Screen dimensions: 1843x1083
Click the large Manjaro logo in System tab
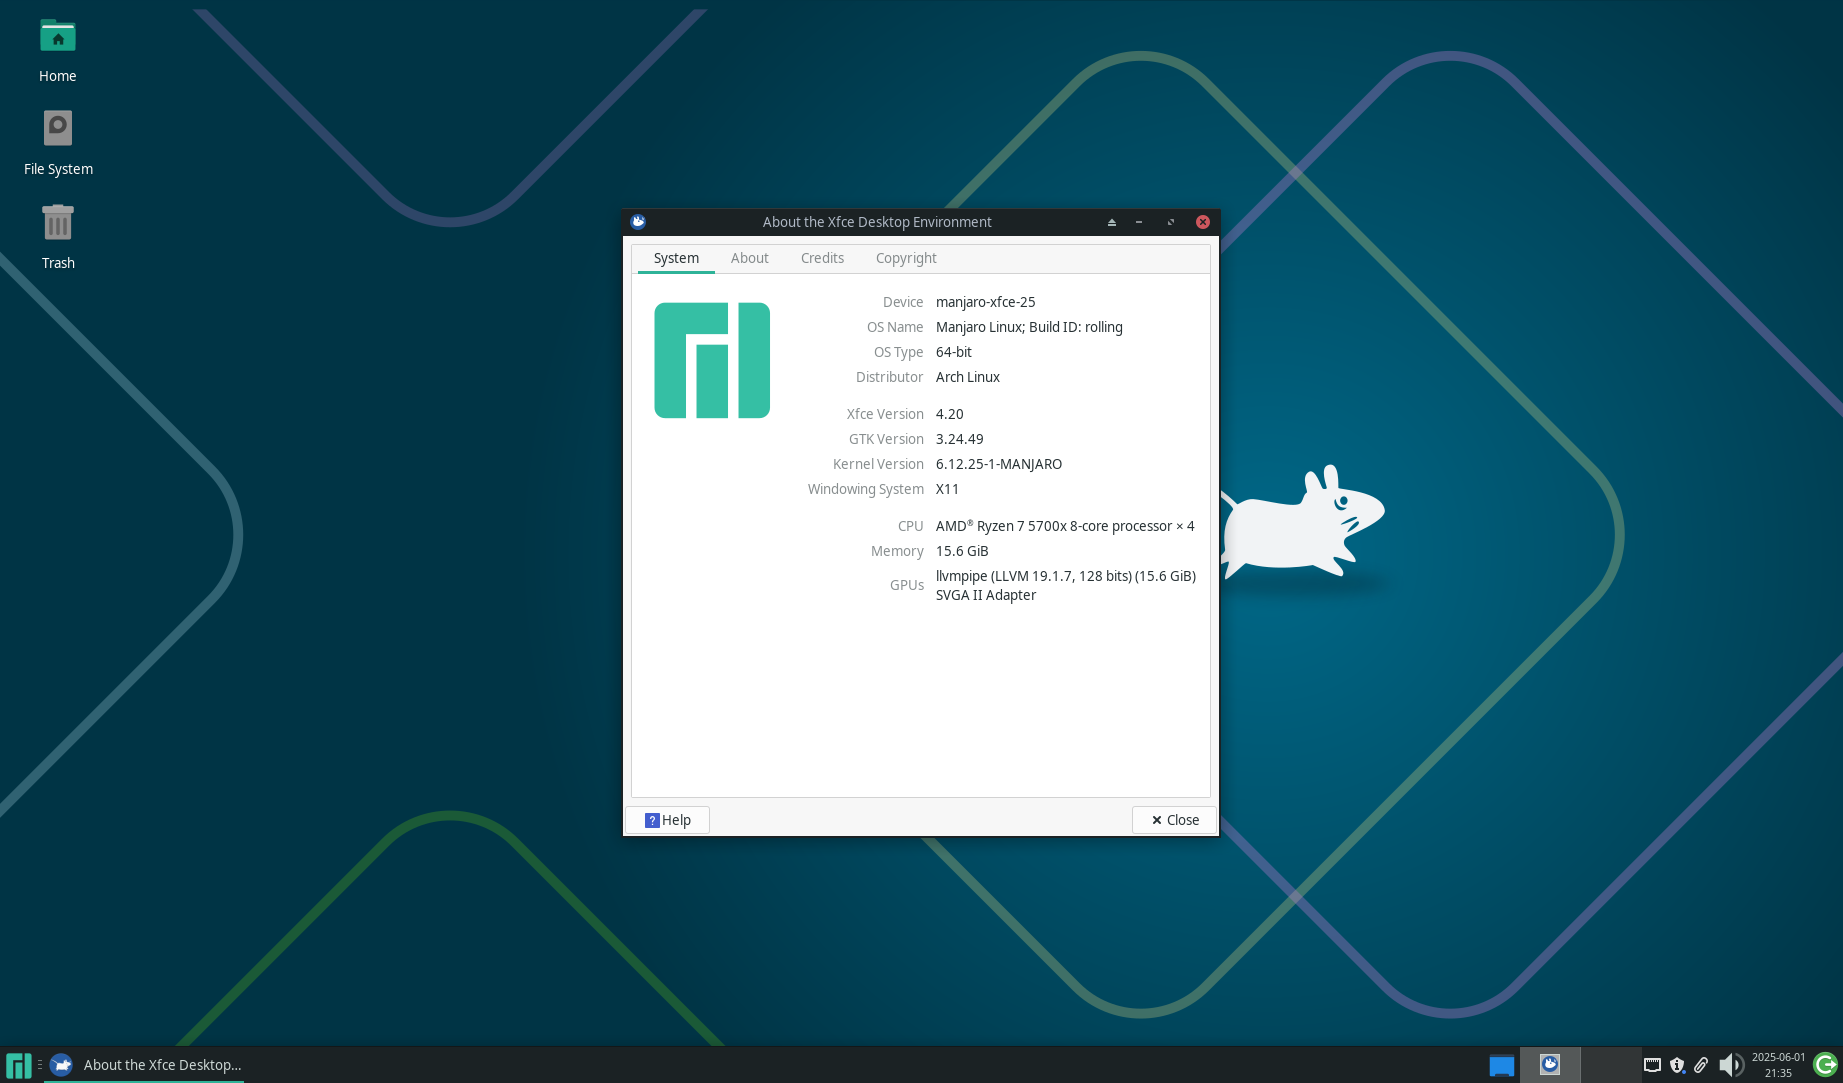click(711, 360)
